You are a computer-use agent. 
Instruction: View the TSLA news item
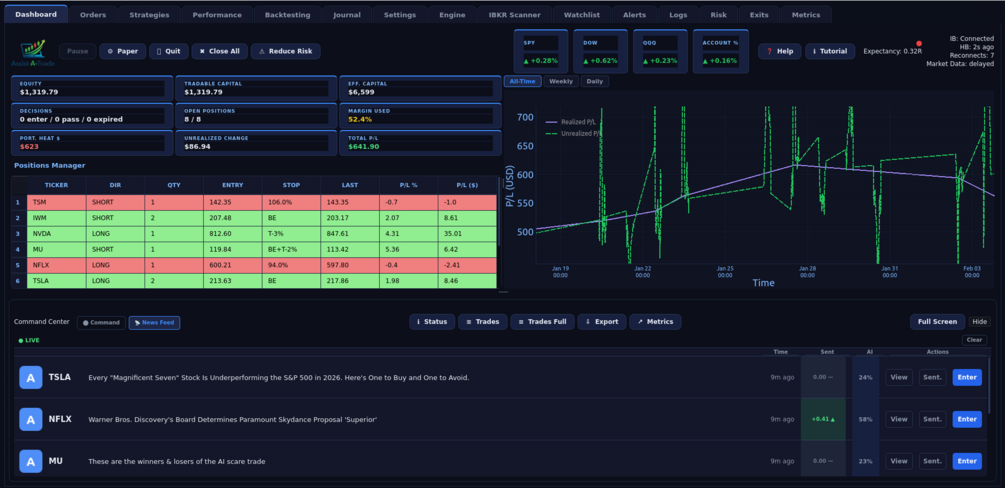(x=899, y=377)
